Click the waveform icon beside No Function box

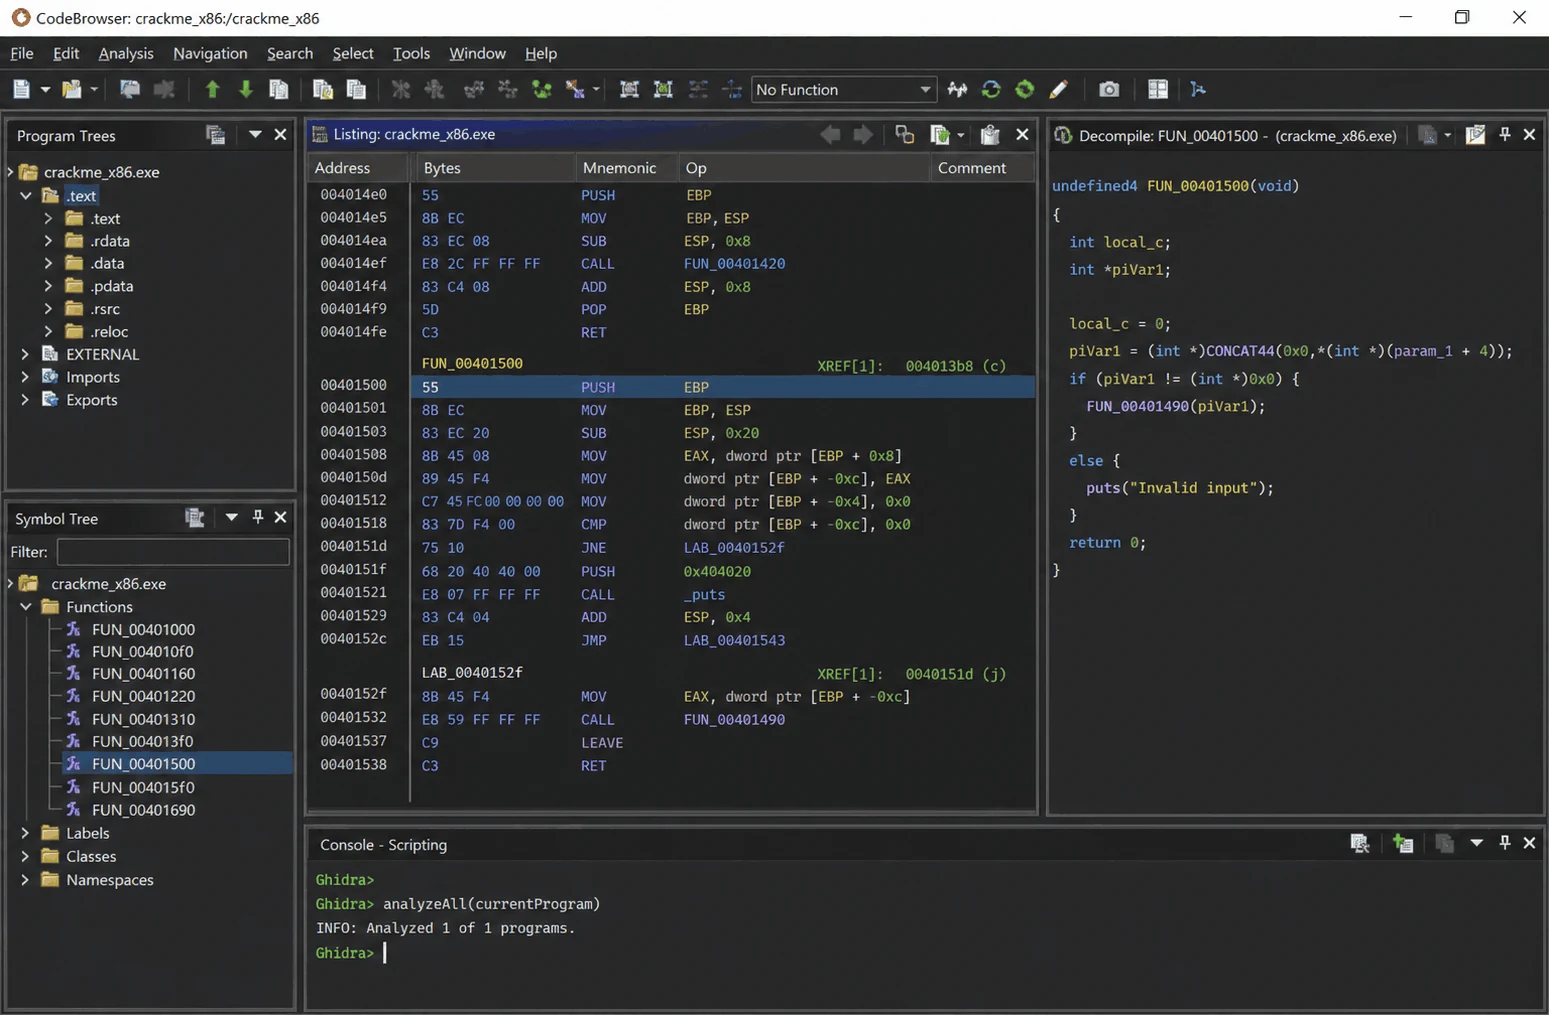957,89
